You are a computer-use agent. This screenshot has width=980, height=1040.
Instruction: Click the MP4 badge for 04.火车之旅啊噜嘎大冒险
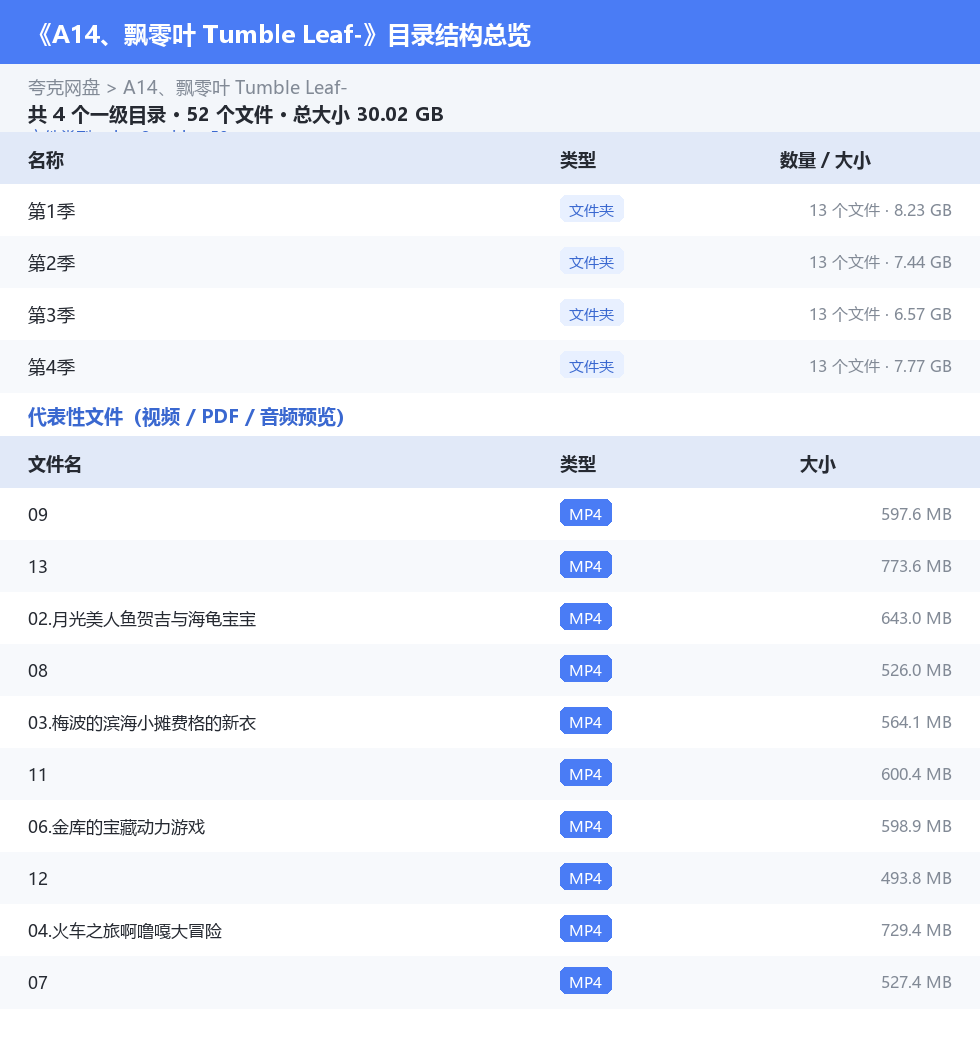click(585, 930)
